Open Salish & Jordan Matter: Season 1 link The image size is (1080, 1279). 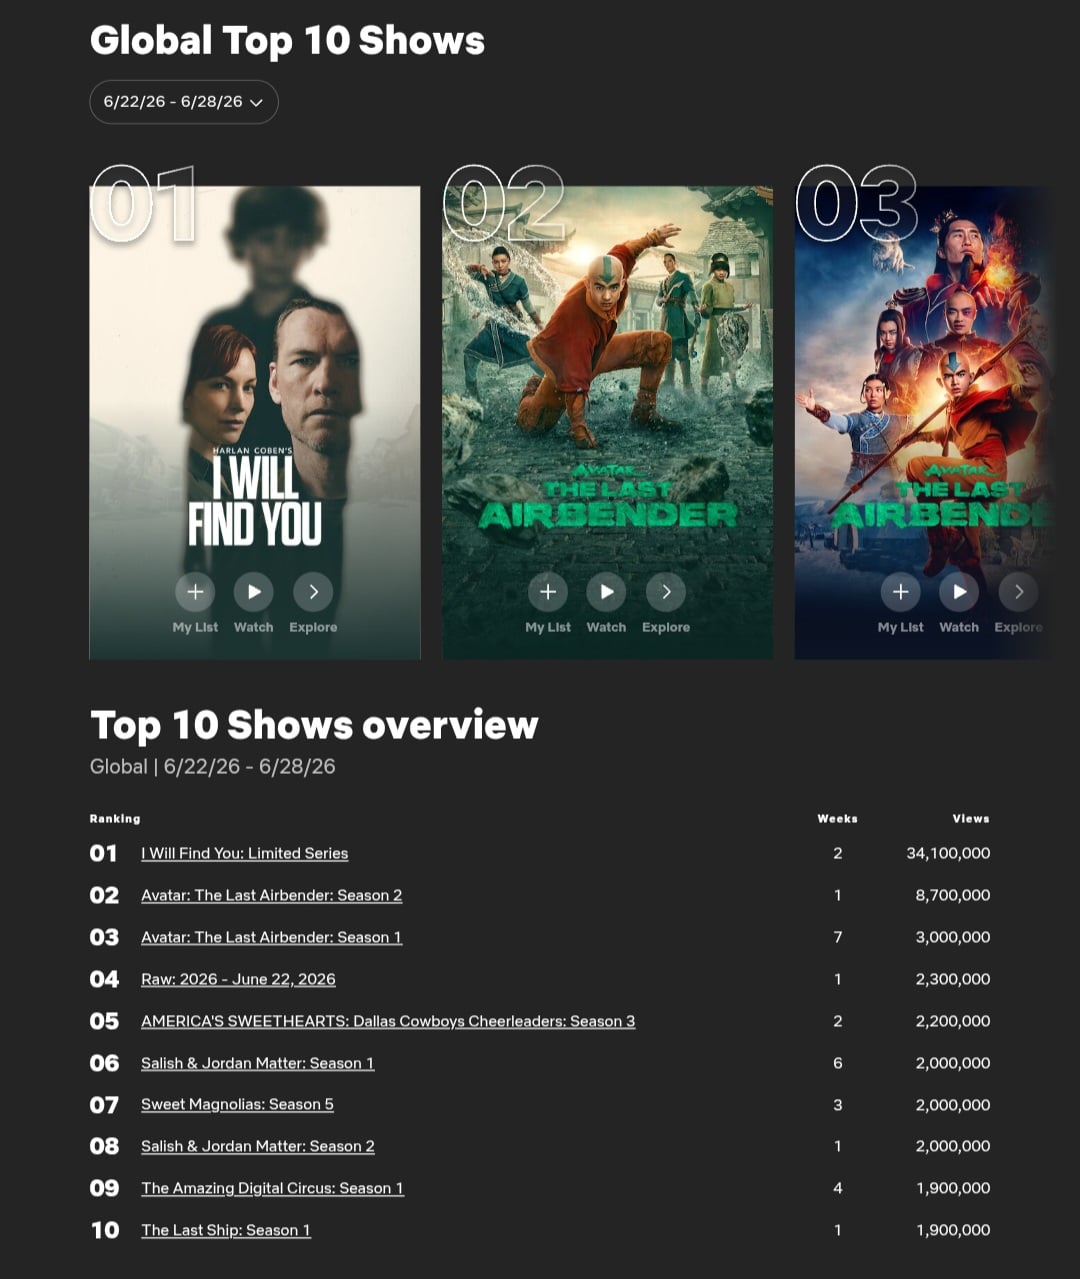(x=258, y=1063)
